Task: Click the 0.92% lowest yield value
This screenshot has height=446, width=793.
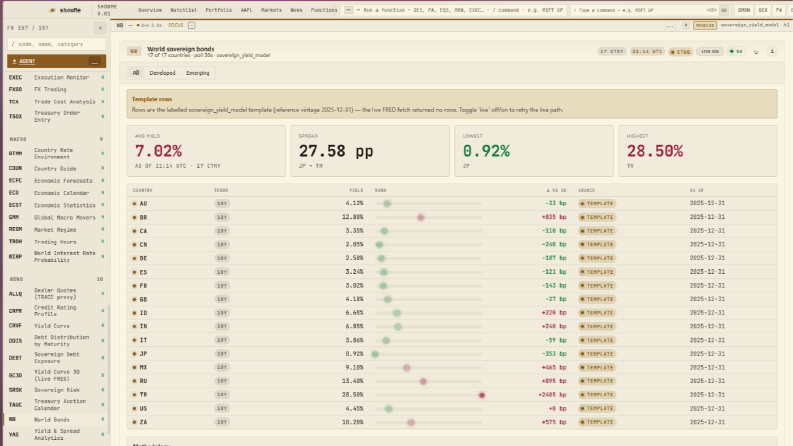Action: (x=486, y=151)
